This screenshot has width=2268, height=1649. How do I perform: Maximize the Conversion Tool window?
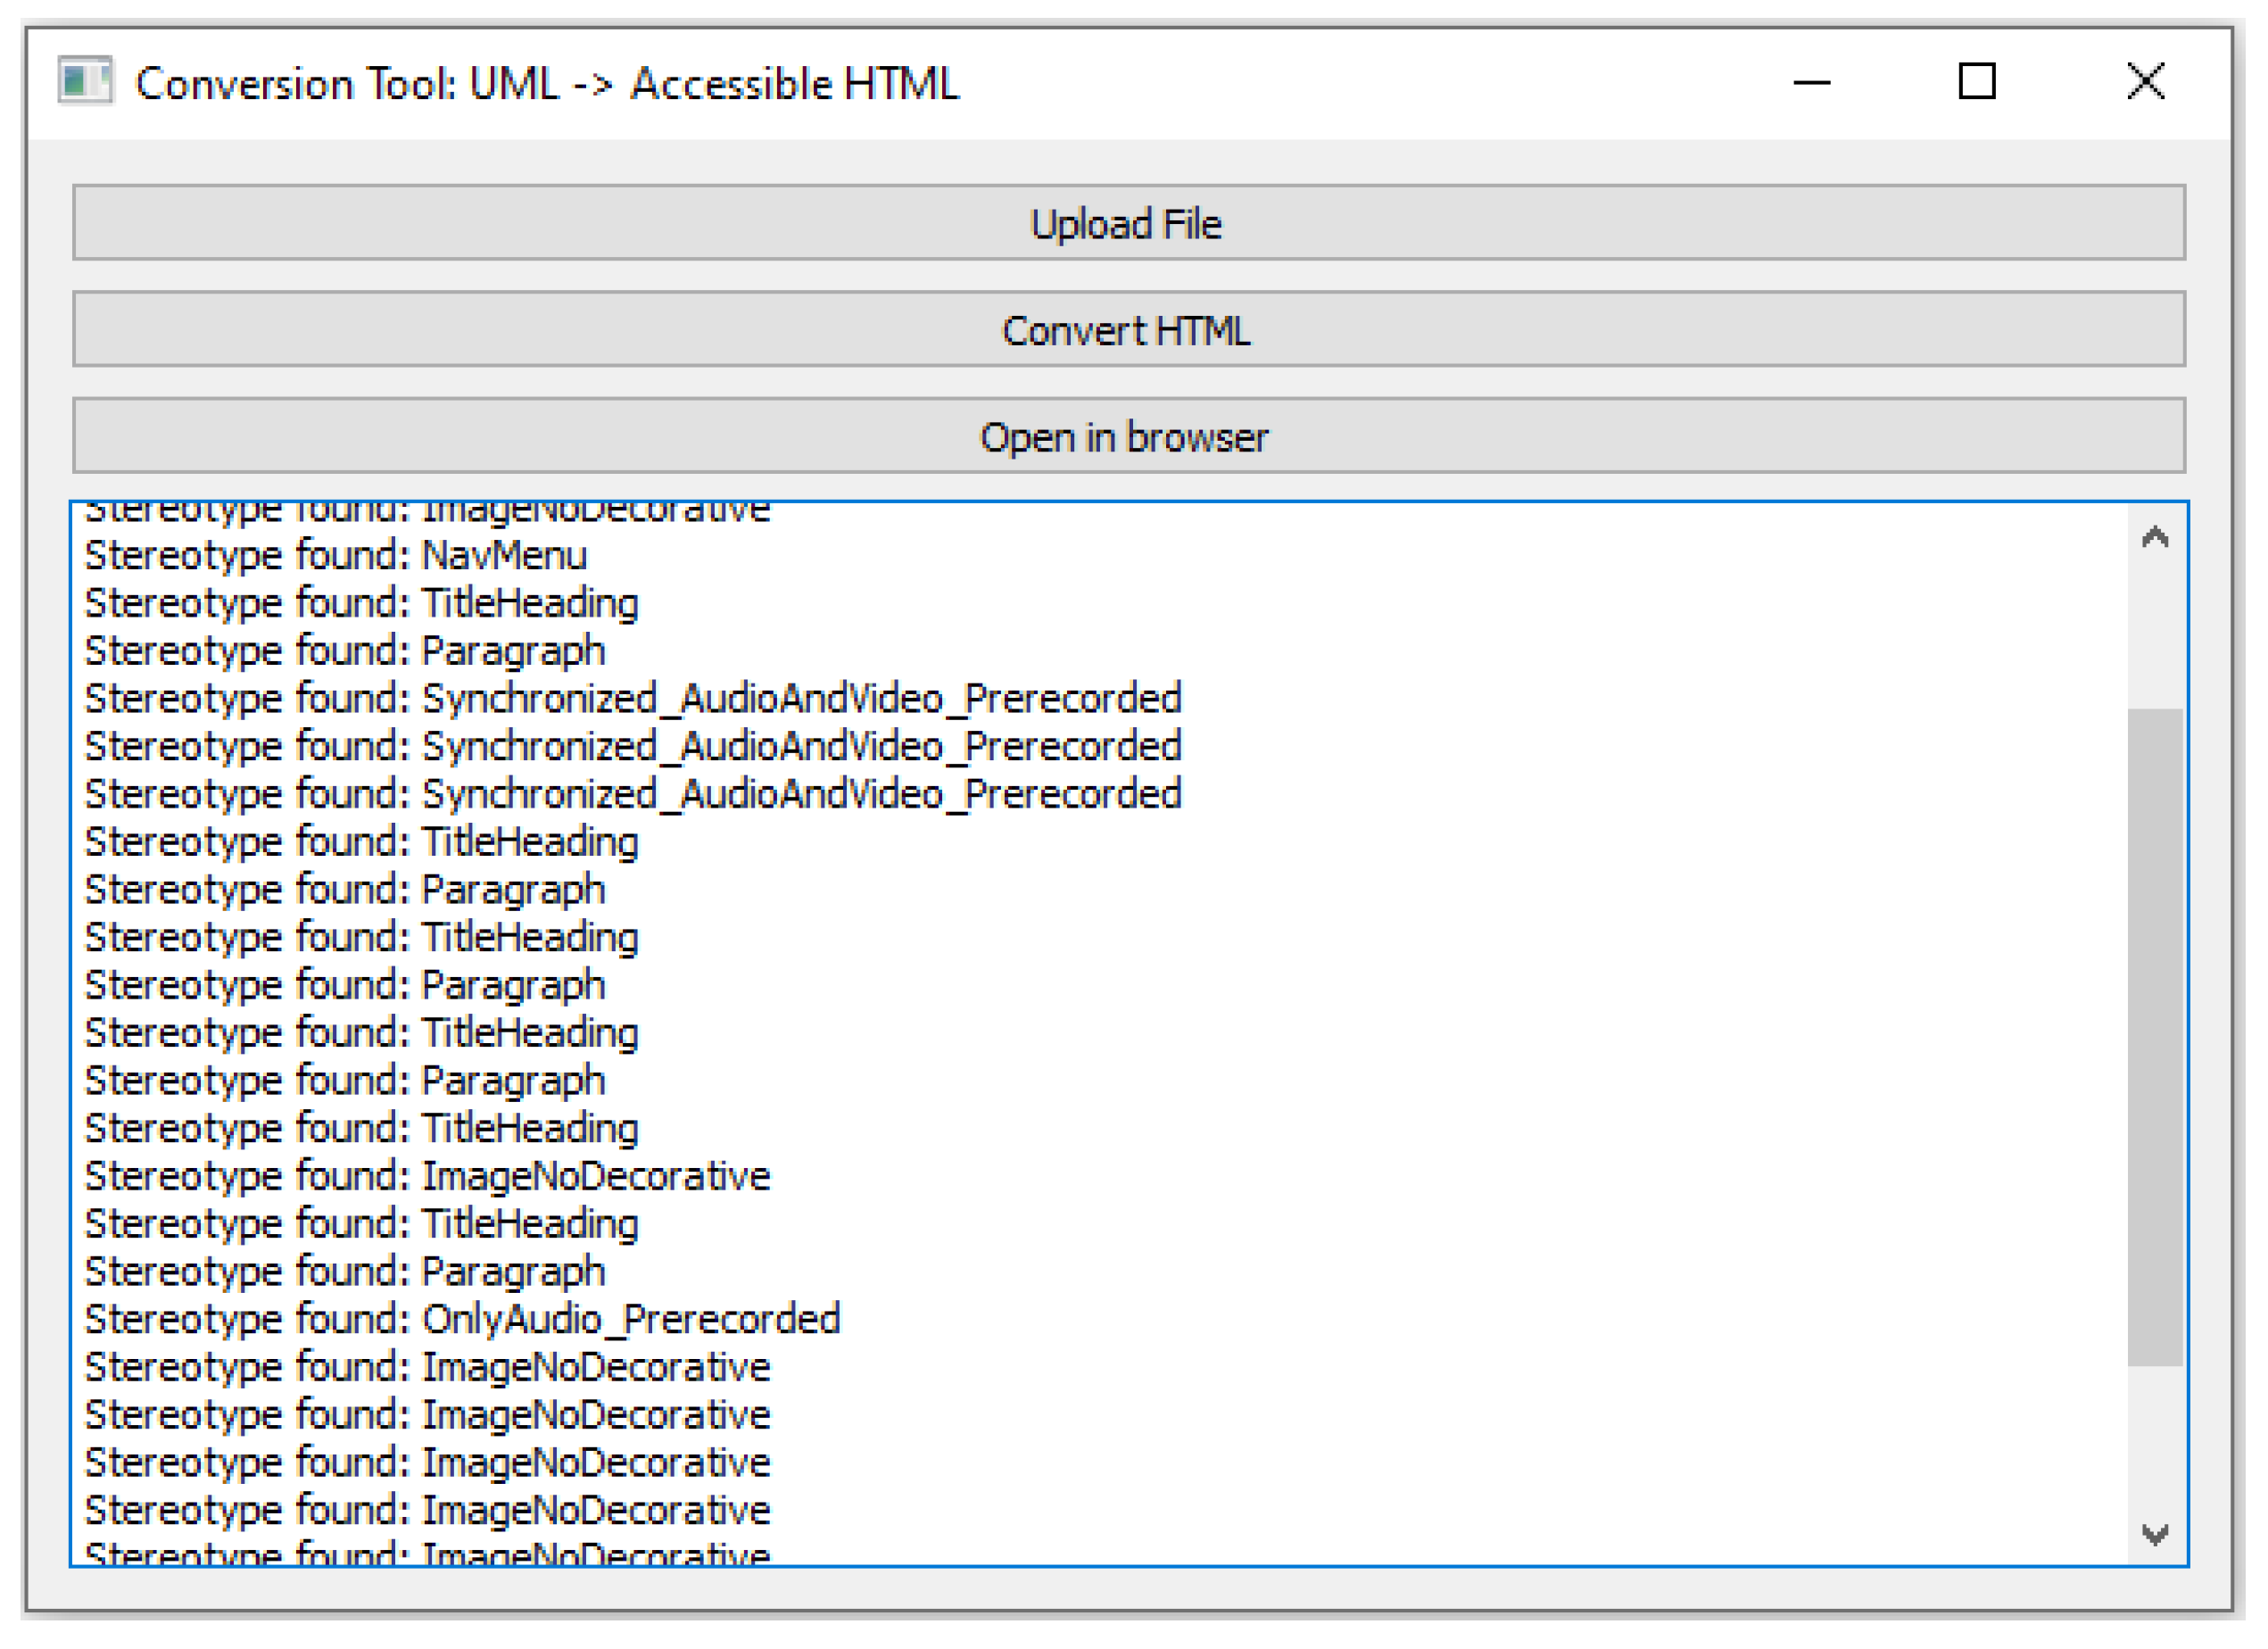coord(1976,82)
